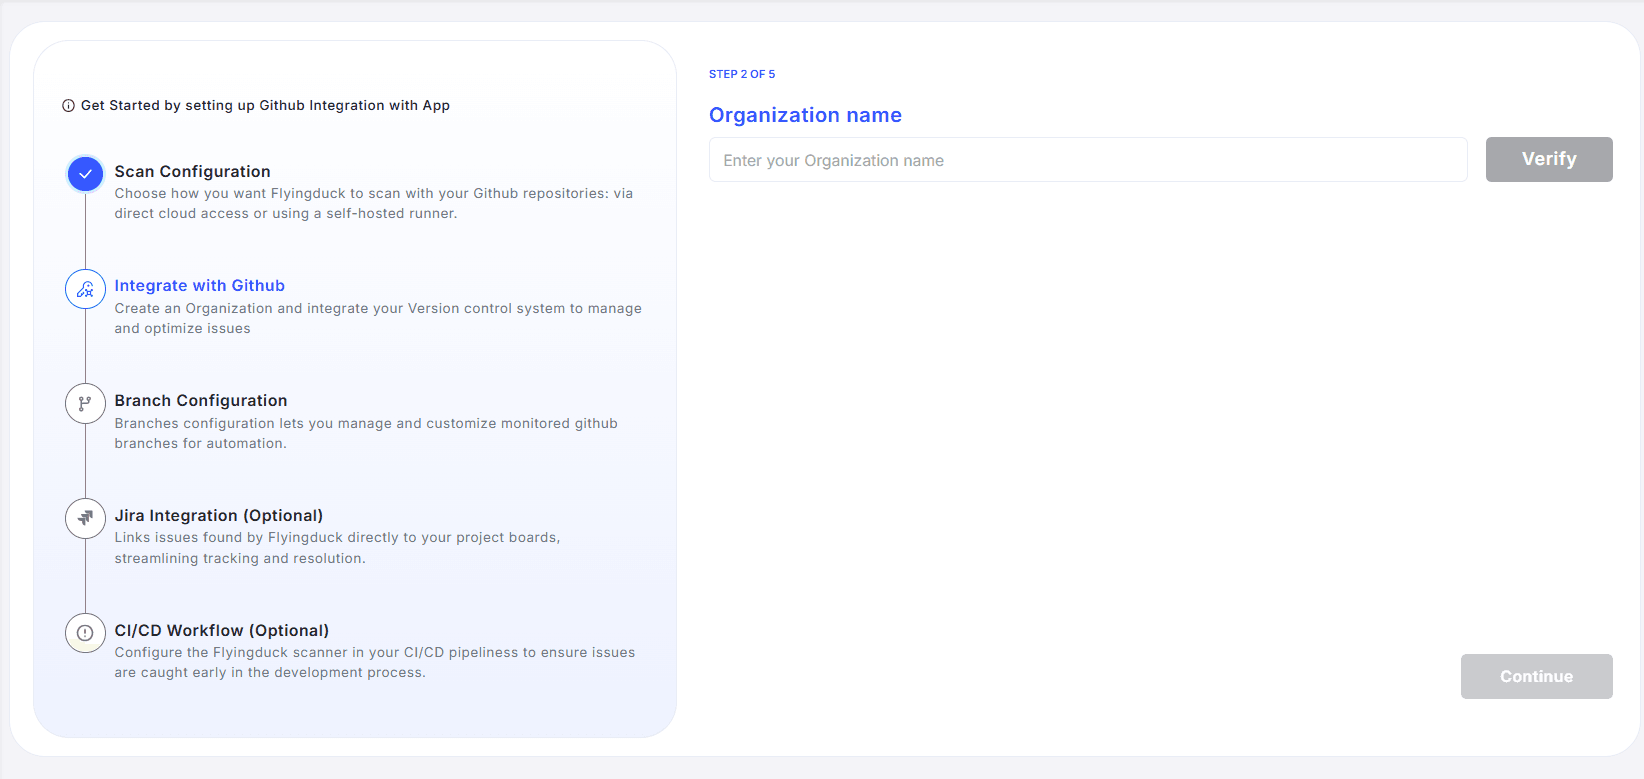Click the Jira Integration step icon
The height and width of the screenshot is (779, 1644).
[85, 518]
